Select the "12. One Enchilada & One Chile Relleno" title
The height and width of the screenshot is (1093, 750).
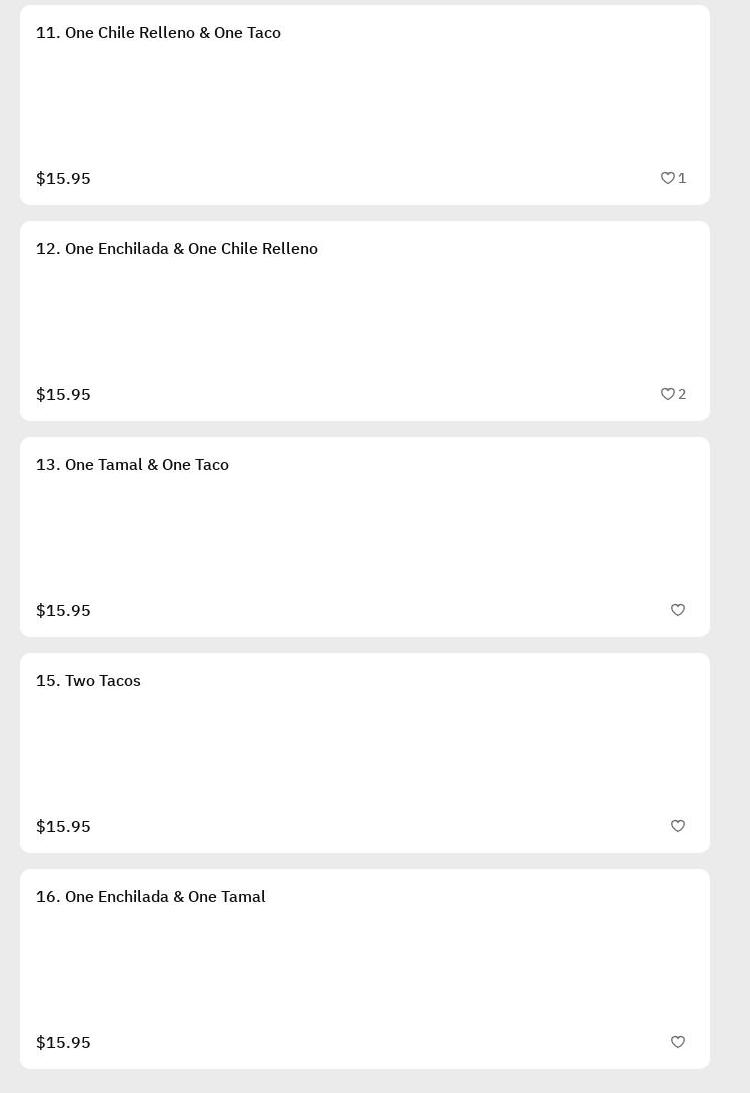177,249
